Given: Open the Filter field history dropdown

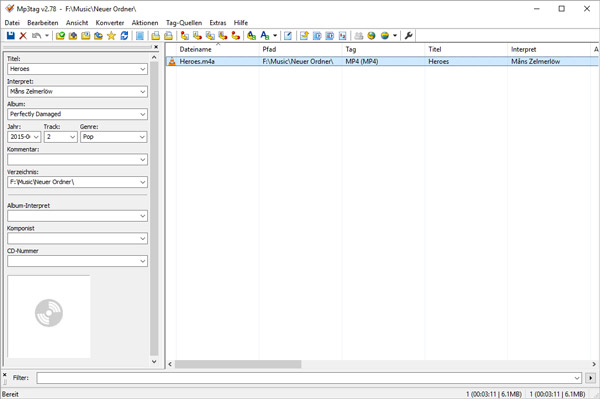Looking at the screenshot, I should click(x=577, y=378).
